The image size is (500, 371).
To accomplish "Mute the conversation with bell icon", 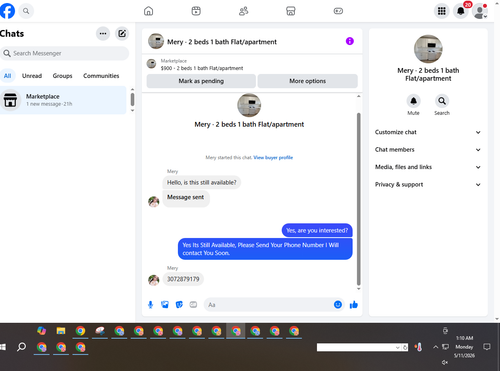I will [413, 101].
